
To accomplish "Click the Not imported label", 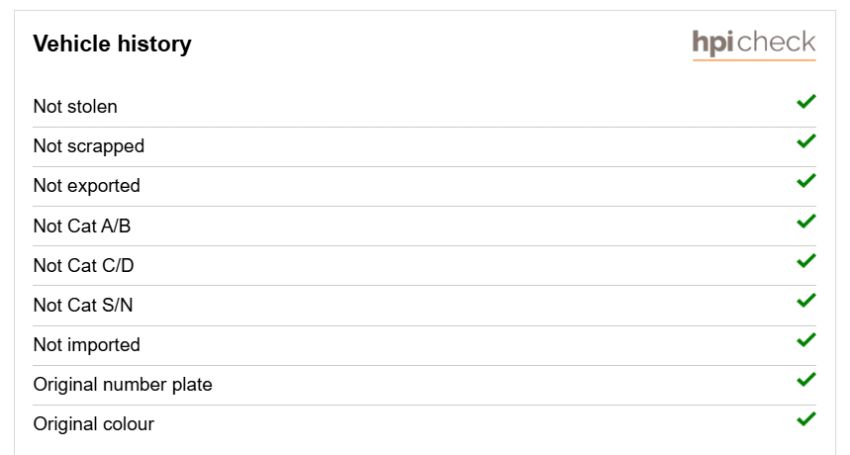I will (87, 345).
